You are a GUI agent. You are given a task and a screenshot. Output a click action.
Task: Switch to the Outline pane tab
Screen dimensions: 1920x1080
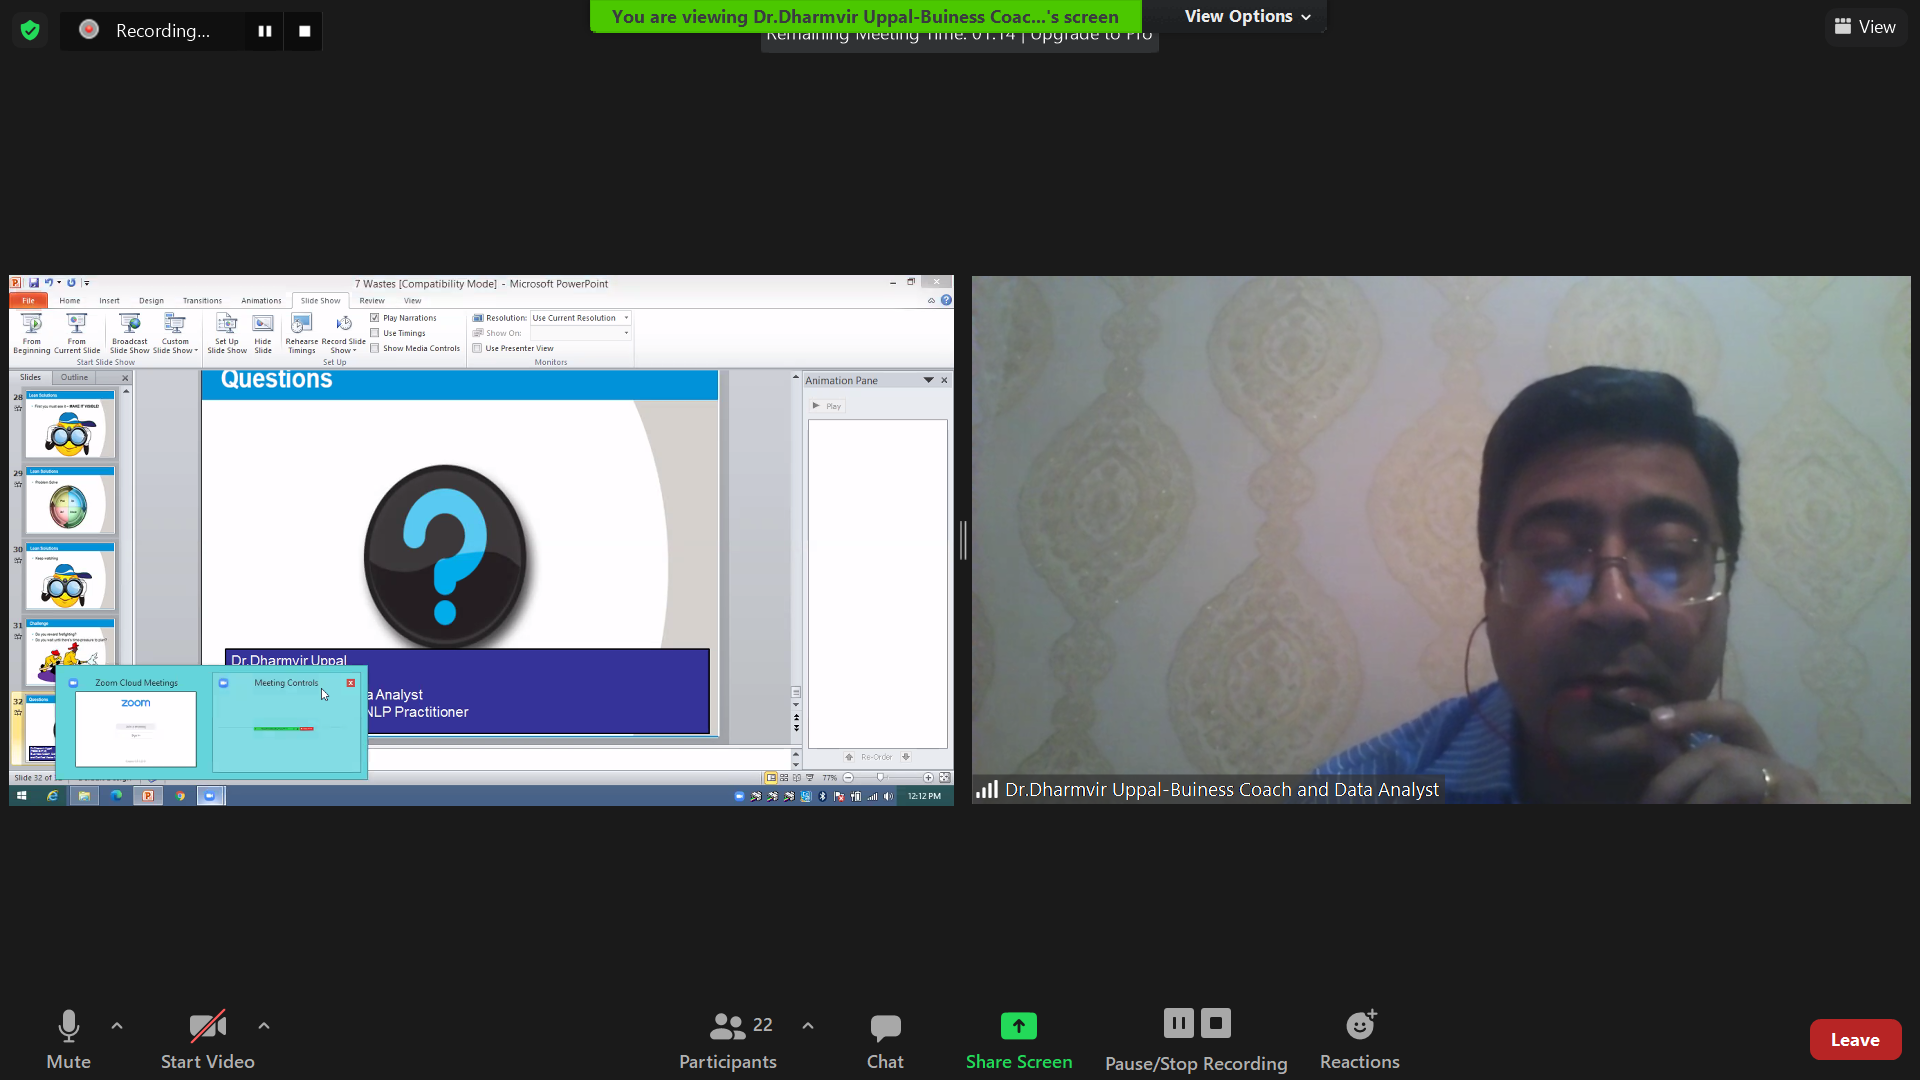click(x=74, y=377)
